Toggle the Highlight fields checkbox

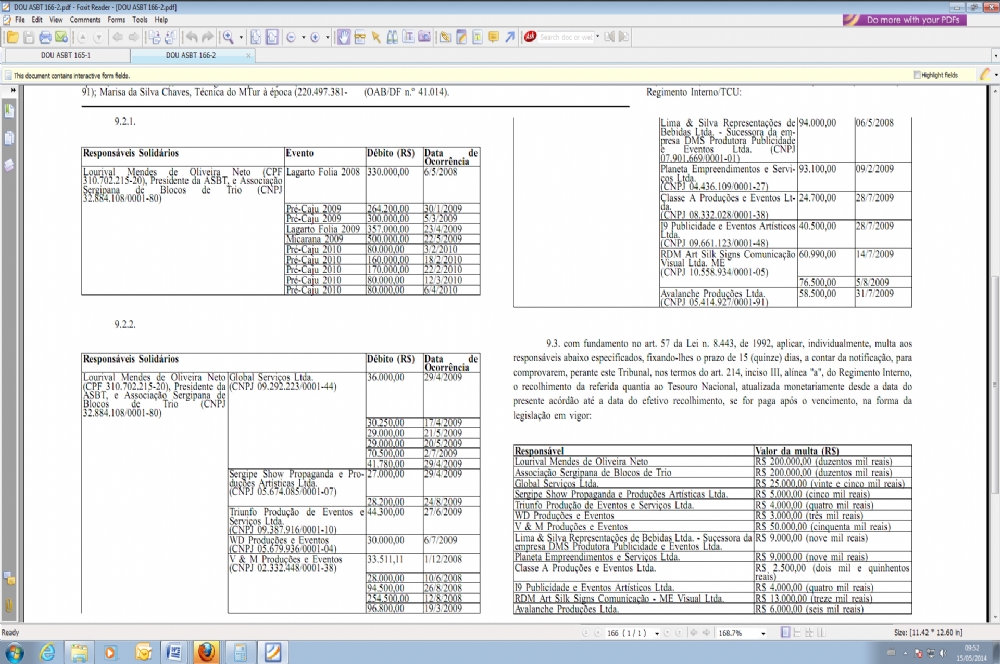click(917, 75)
